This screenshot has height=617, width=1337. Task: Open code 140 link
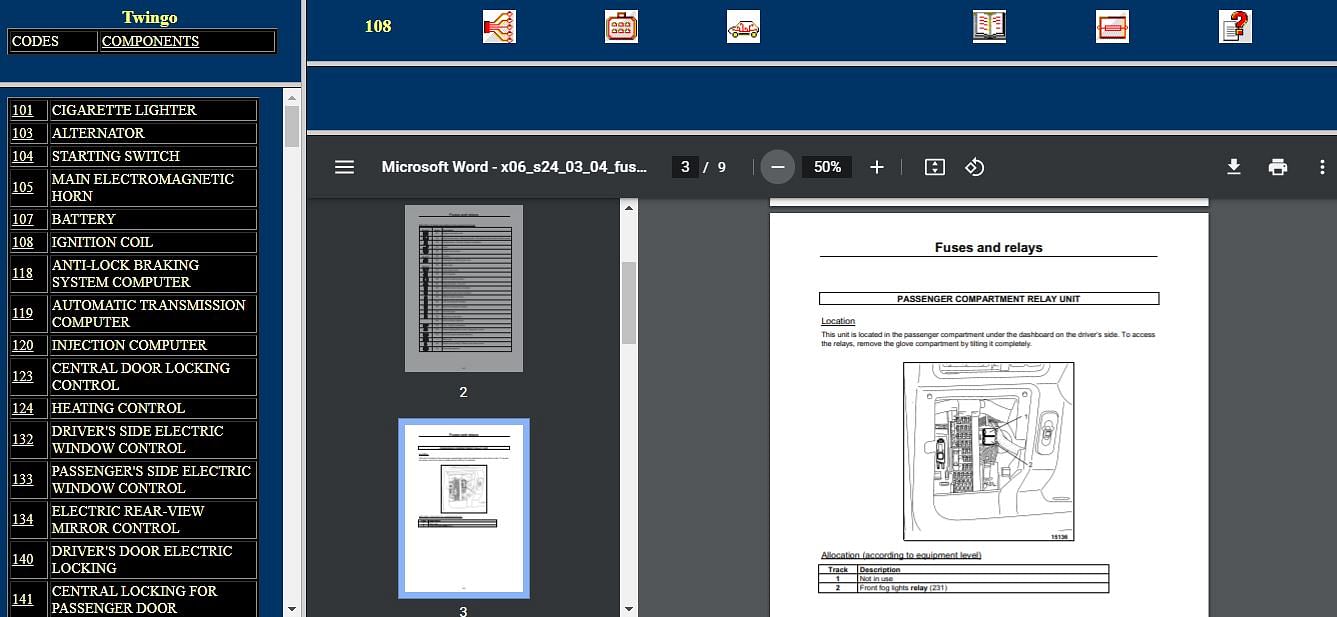click(22, 559)
